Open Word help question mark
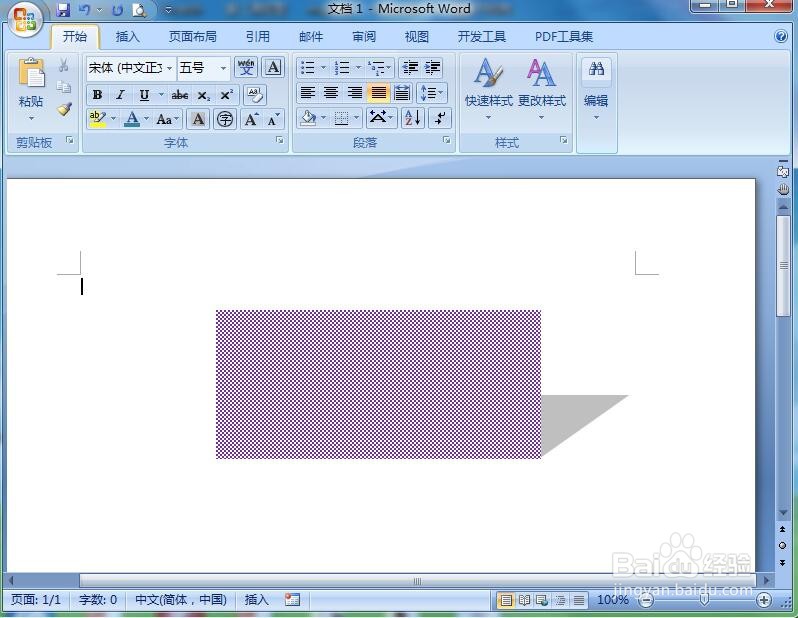This screenshot has width=798, height=618. tap(781, 36)
